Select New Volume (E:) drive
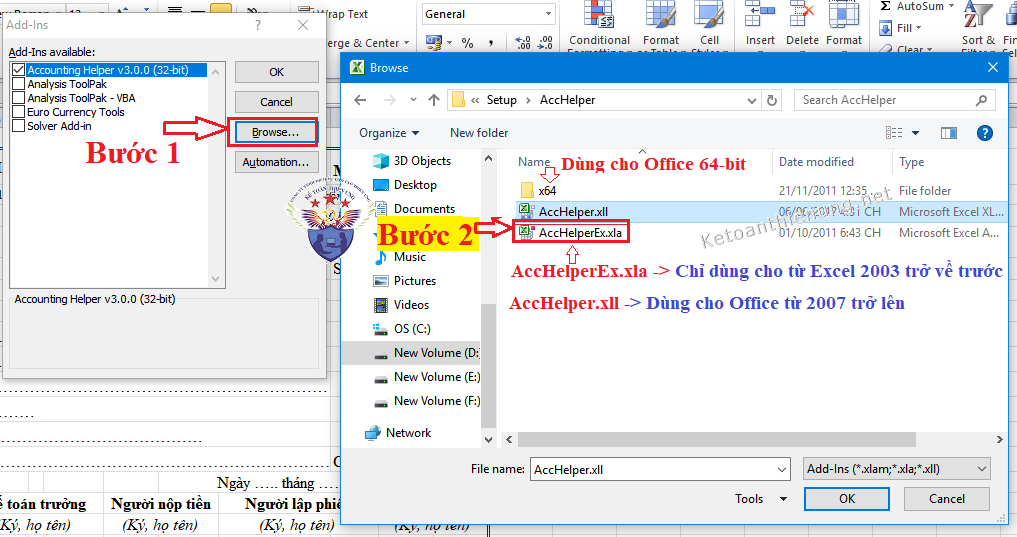The width and height of the screenshot is (1017, 537). tap(427, 377)
